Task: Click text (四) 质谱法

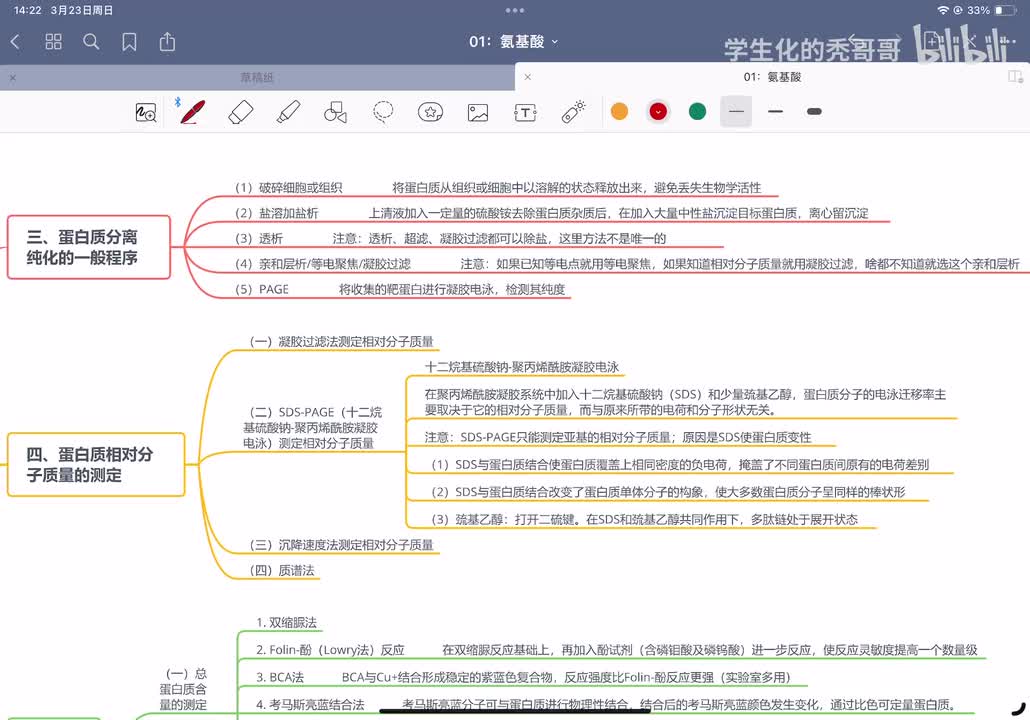Action: (282, 570)
